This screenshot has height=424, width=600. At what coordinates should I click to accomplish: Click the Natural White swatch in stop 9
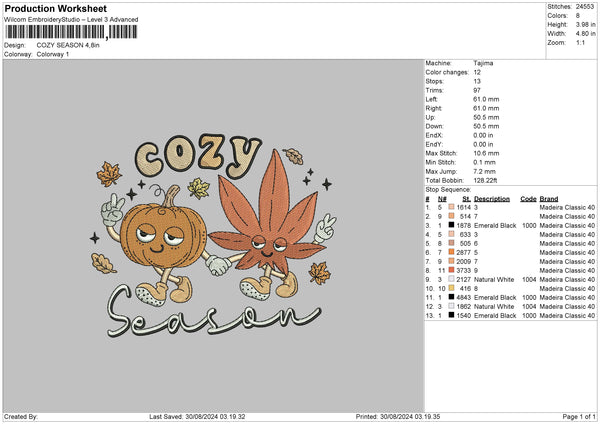pos(452,279)
